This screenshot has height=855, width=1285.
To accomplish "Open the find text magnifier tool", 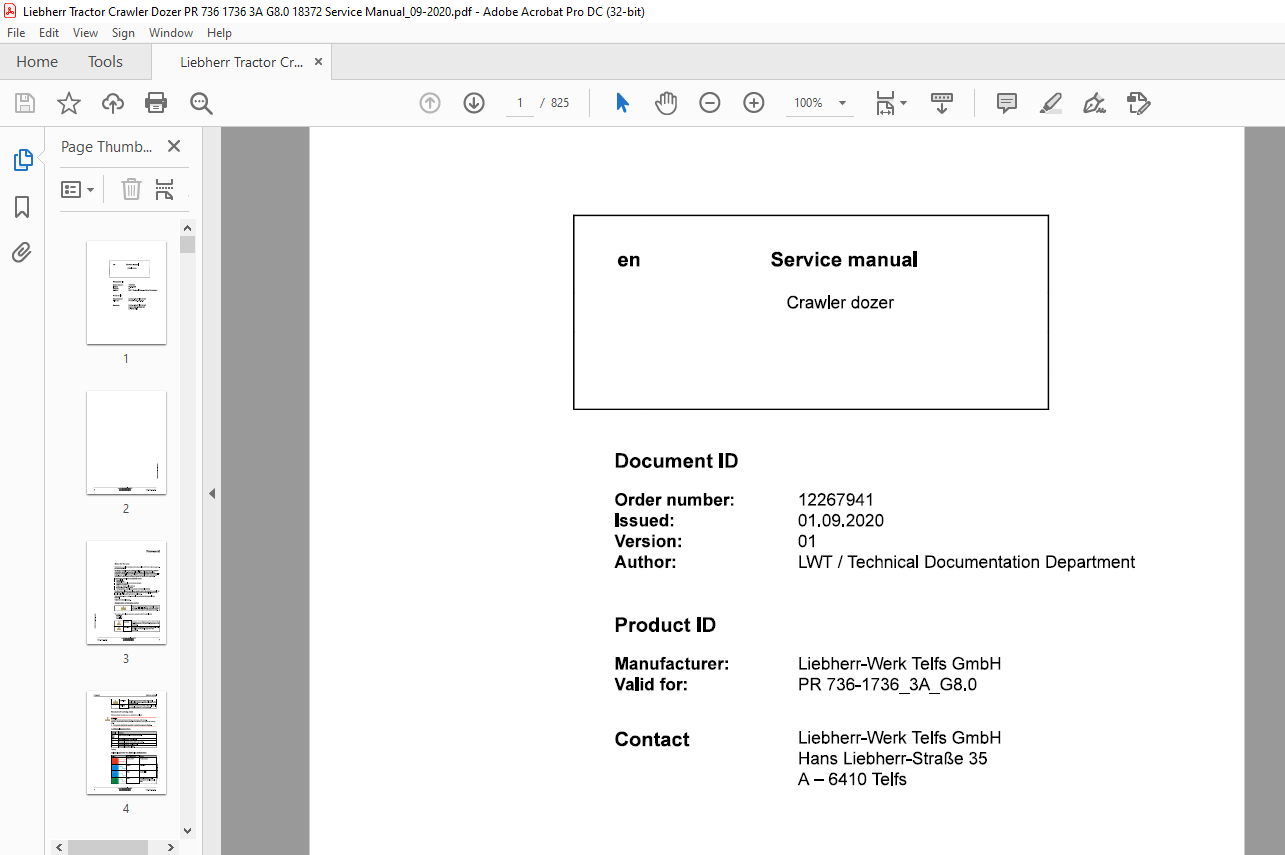I will pyautogui.click(x=202, y=103).
